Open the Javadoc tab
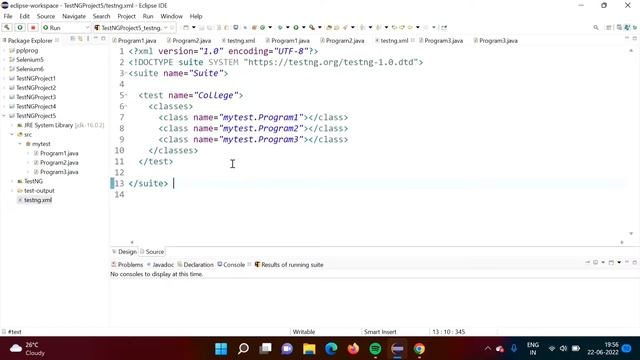This screenshot has width=640, height=360. click(x=160, y=264)
